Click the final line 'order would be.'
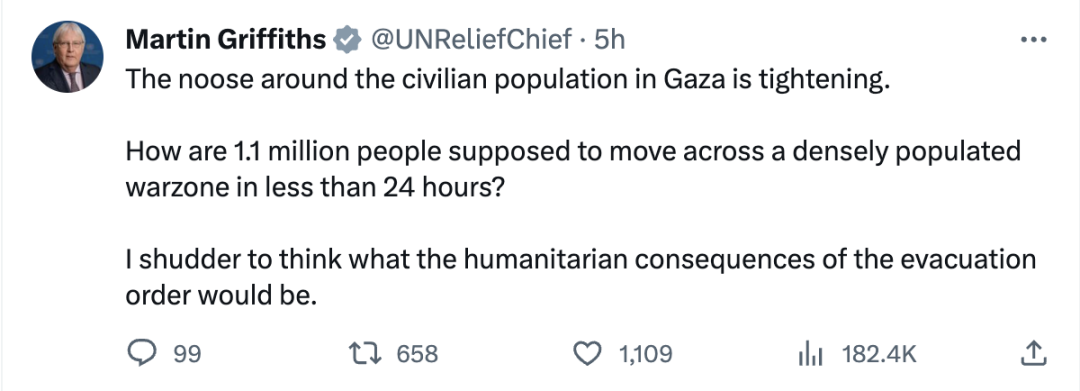Image resolution: width=1080 pixels, height=391 pixels. coord(221,295)
